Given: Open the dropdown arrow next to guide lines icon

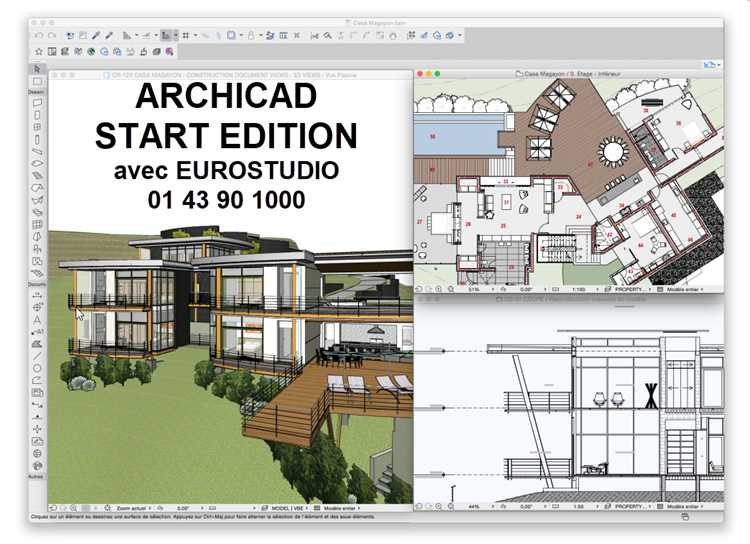Looking at the screenshot, I should (136, 35).
